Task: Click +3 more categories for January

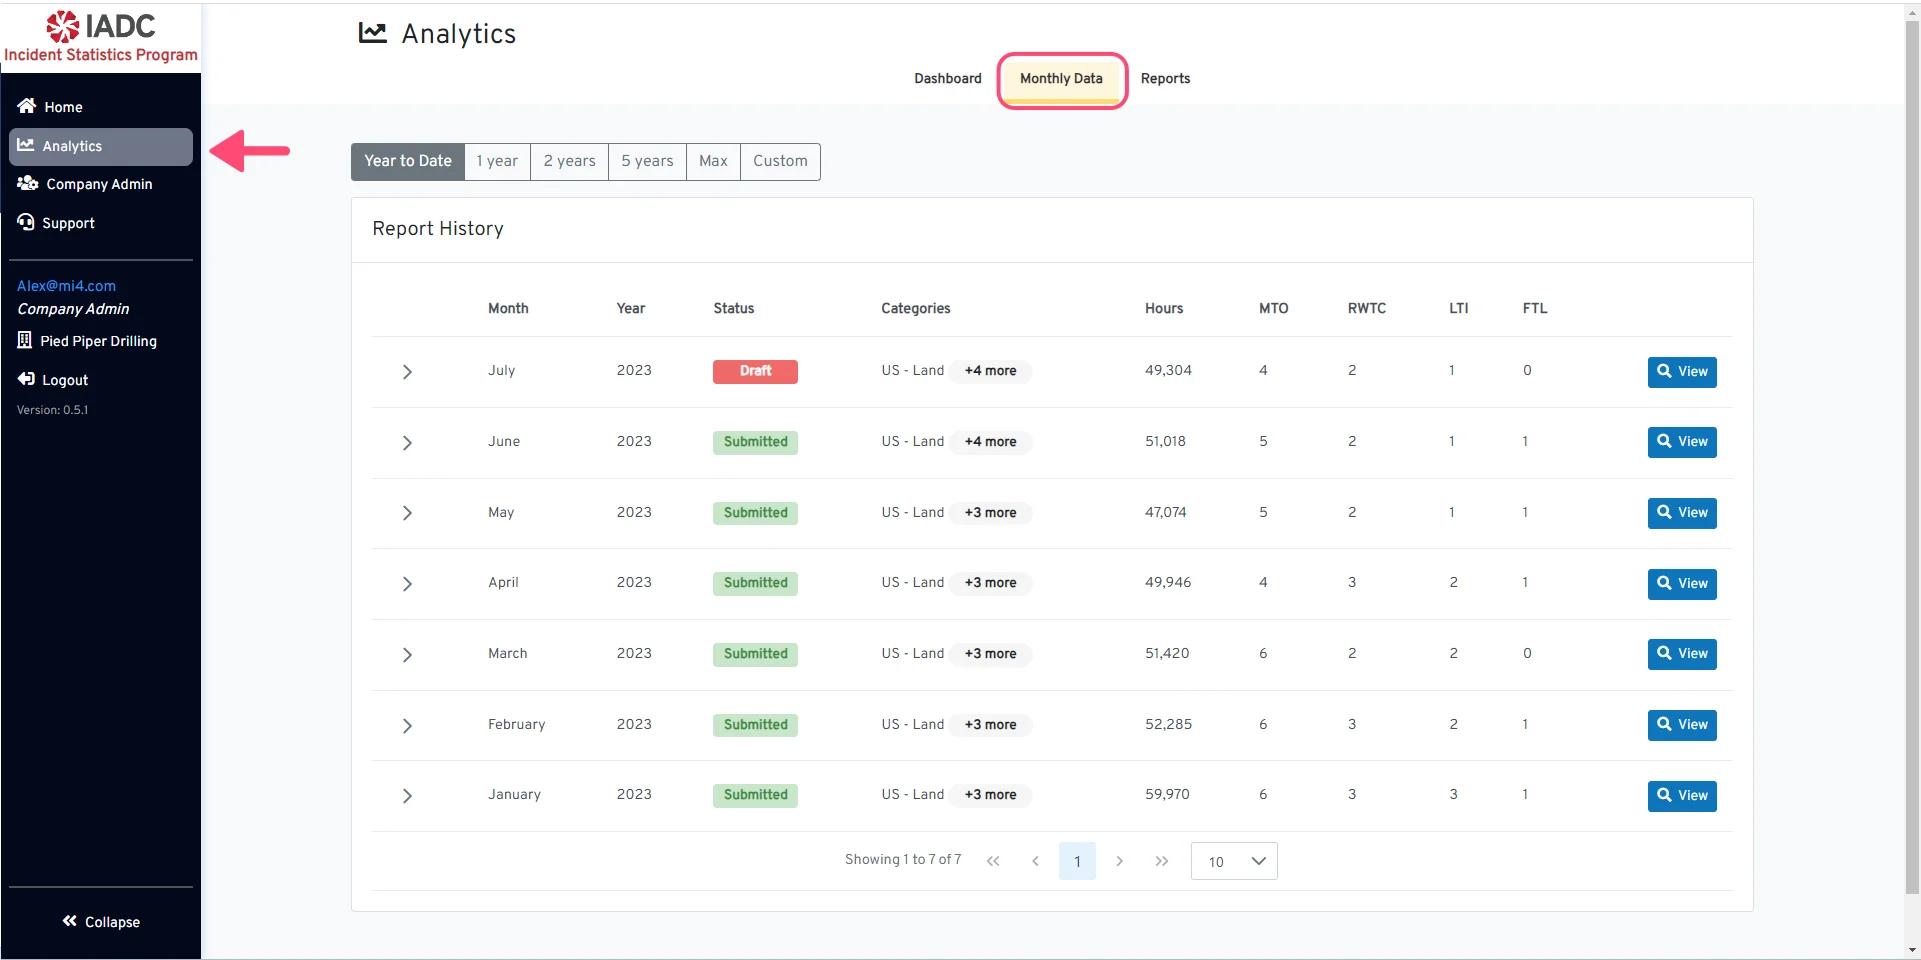Action: coord(990,795)
